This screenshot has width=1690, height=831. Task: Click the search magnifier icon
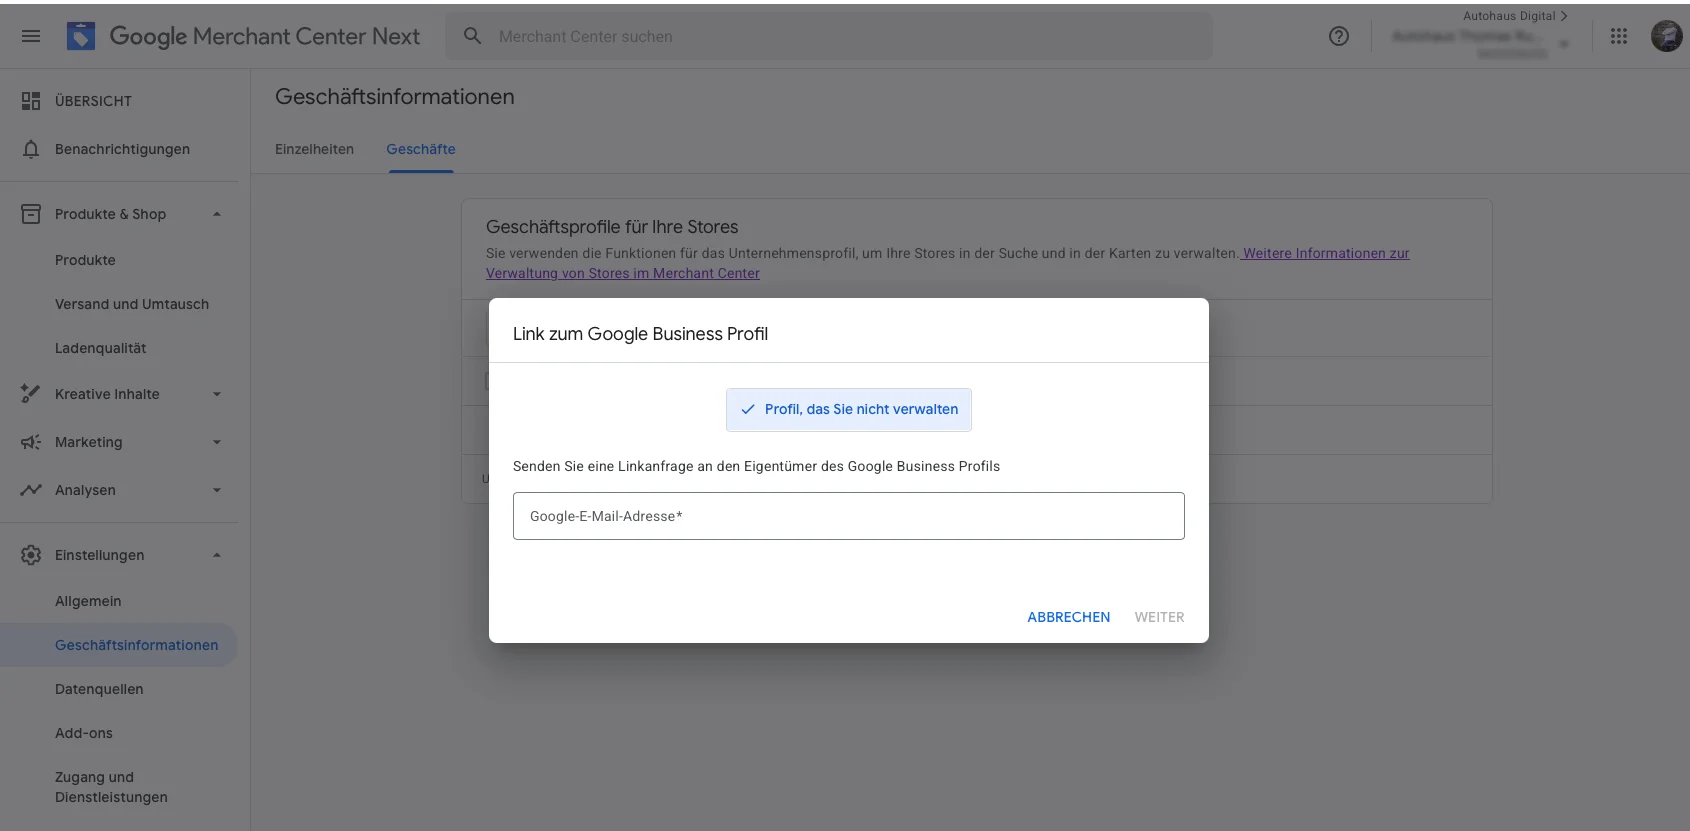pyautogui.click(x=472, y=36)
